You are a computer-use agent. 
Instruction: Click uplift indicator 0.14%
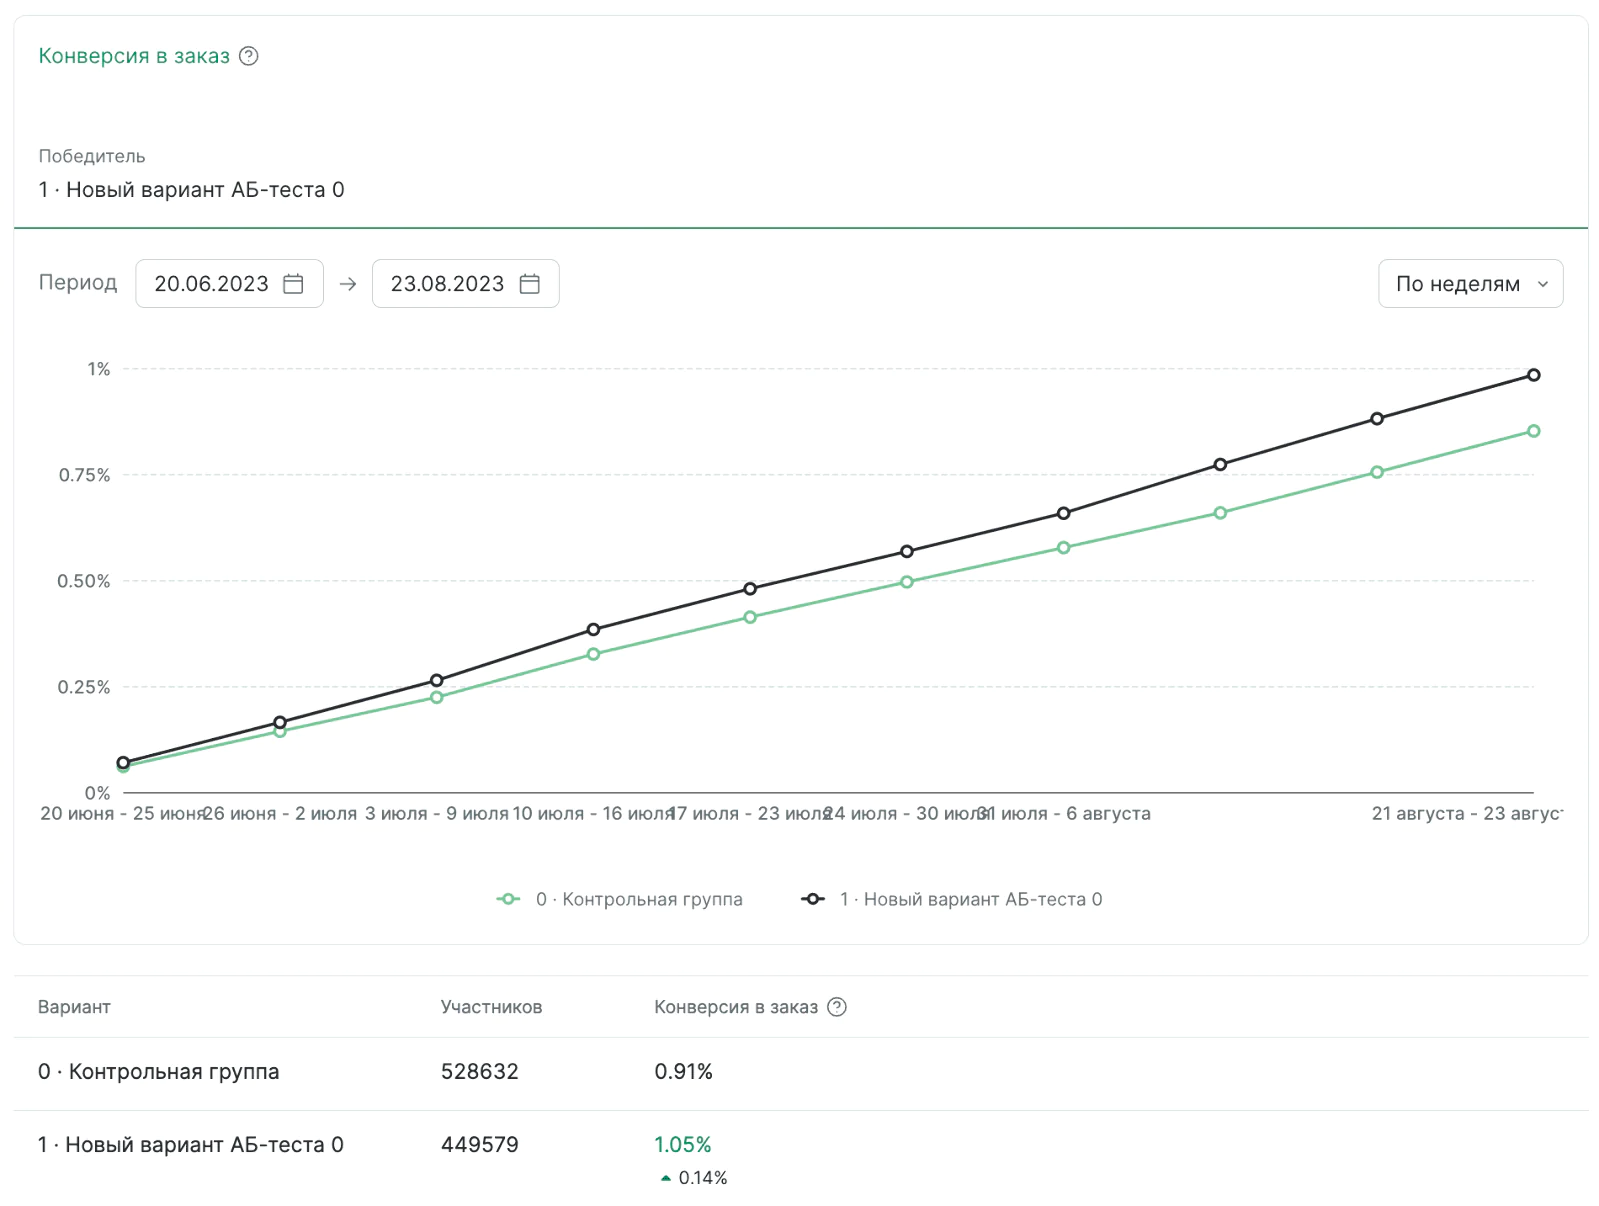[x=694, y=1178]
